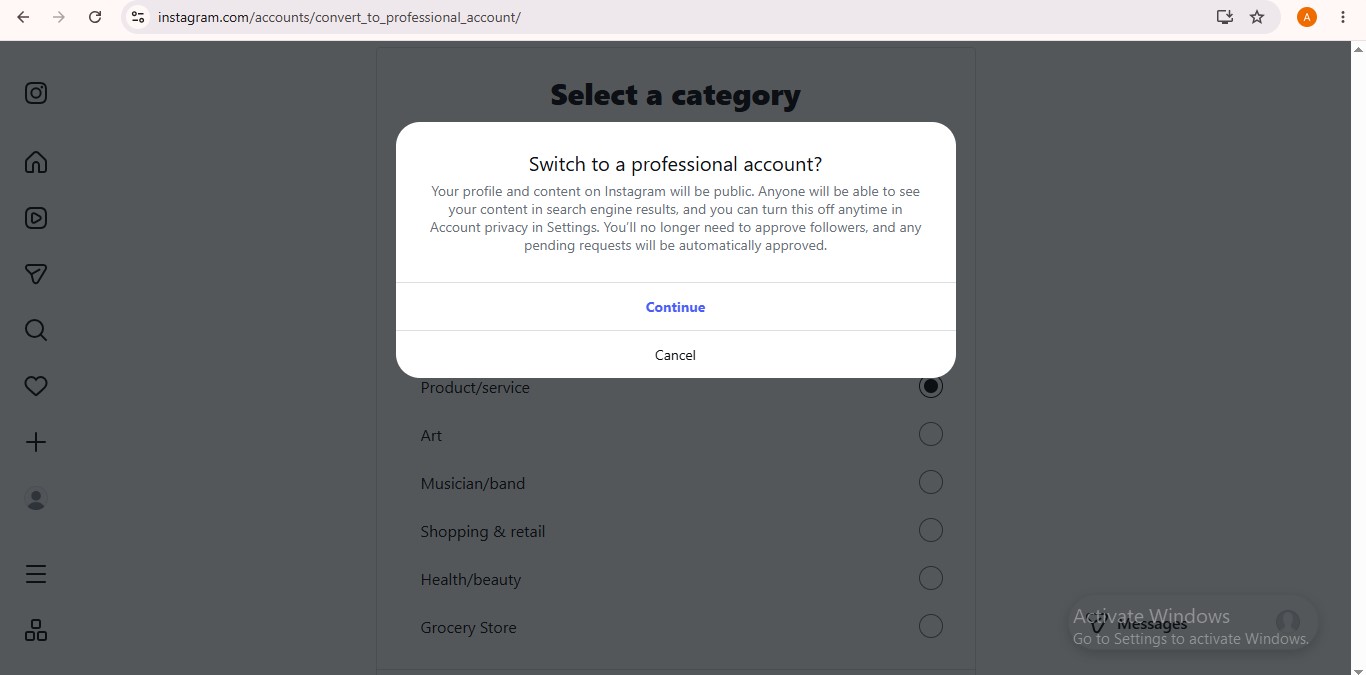The image size is (1366, 675).
Task: Open Instagram home feed icon
Action: [x=36, y=162]
